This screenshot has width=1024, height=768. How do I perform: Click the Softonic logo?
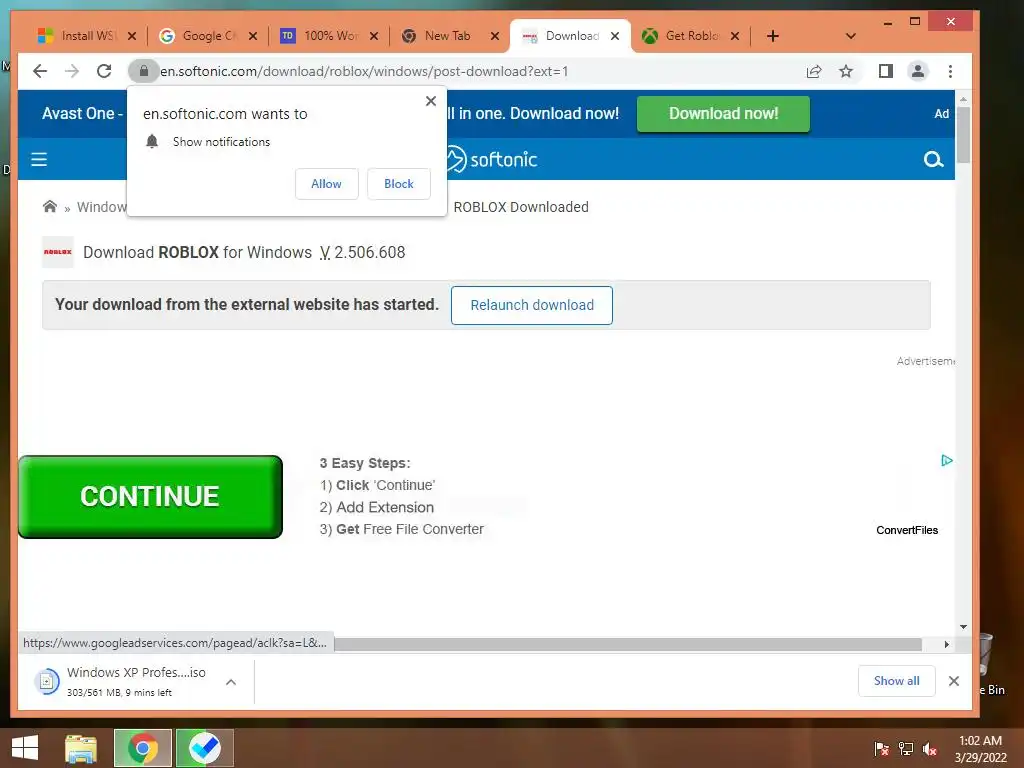click(491, 159)
